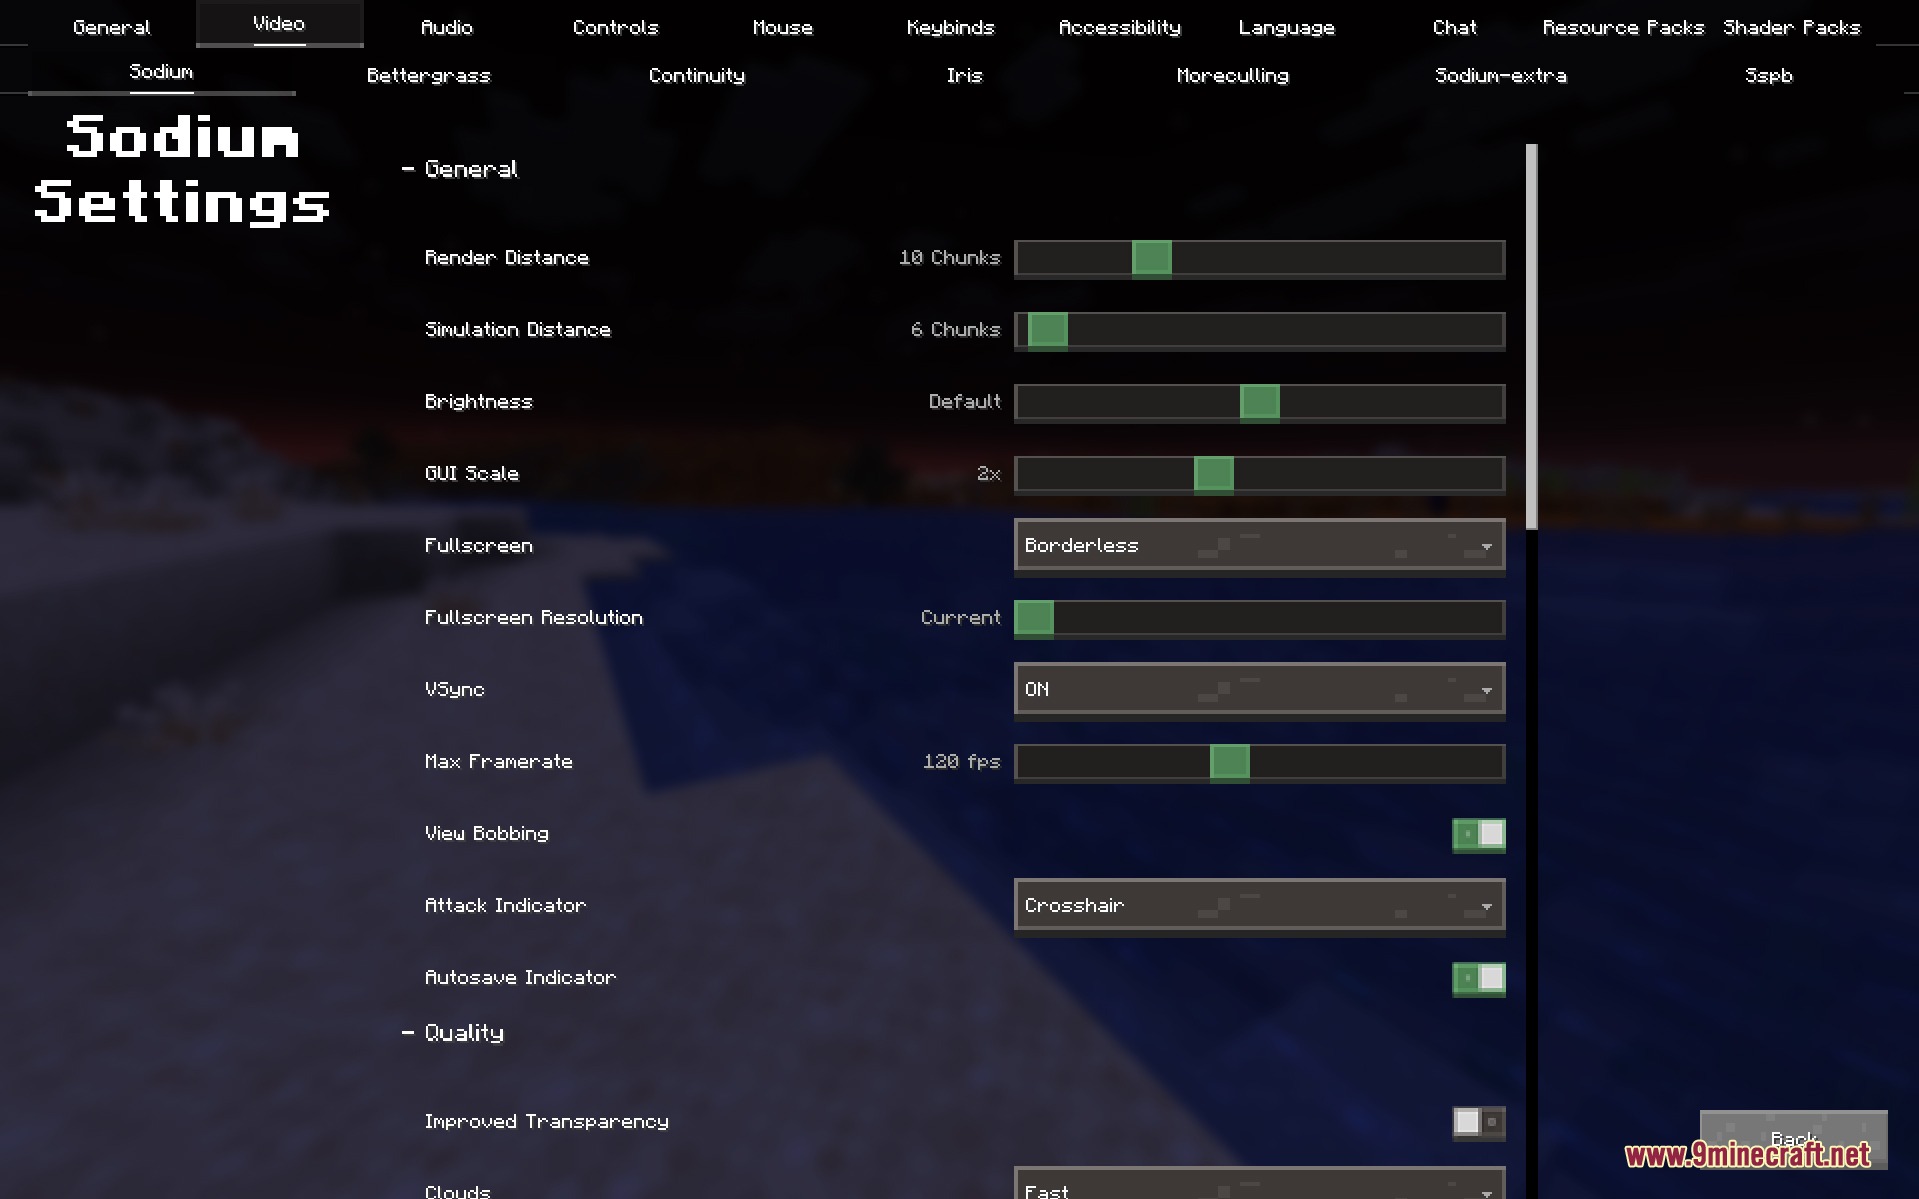Select the Sodium sub-tab
Viewport: 1919px width, 1199px height.
(x=161, y=72)
